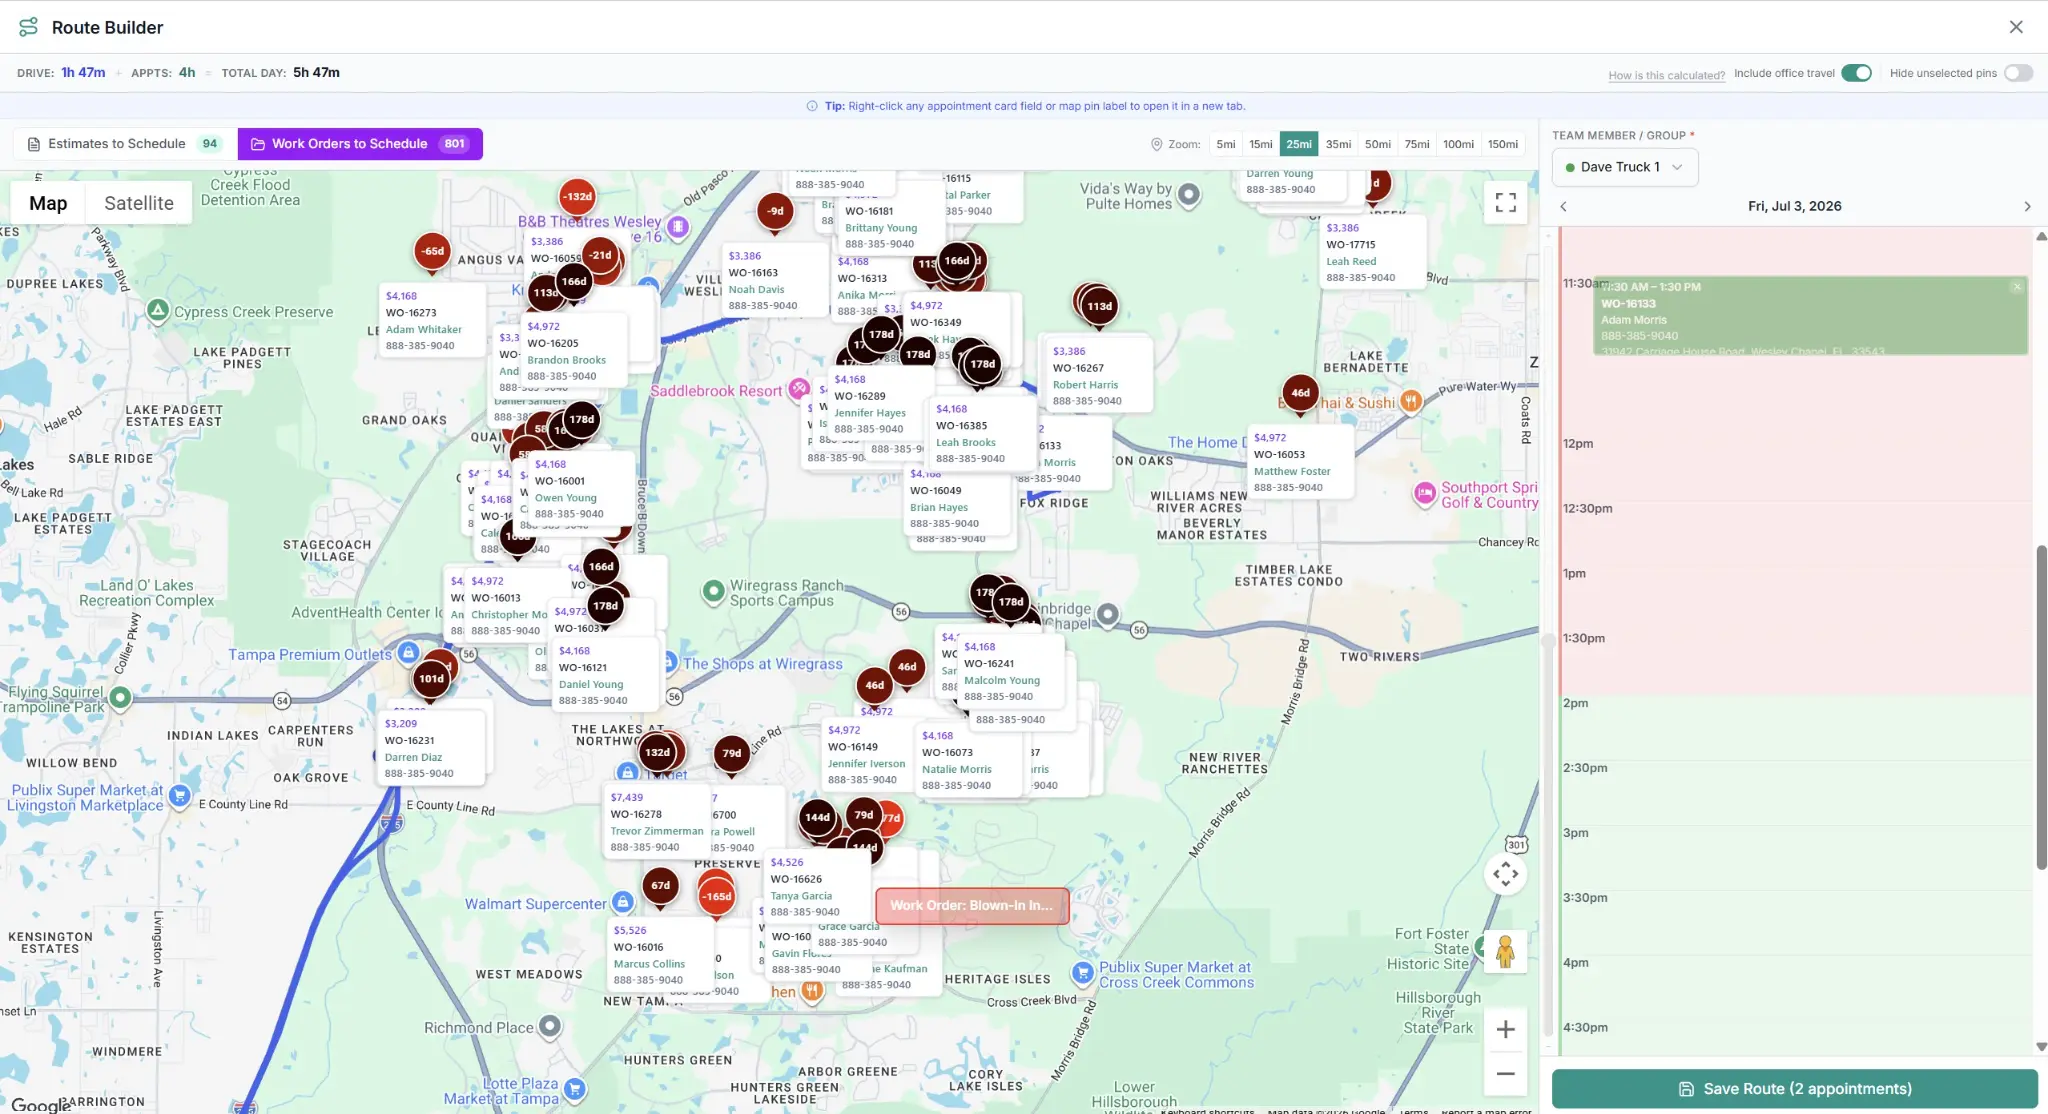Zoom out on the map

pos(1505,1074)
